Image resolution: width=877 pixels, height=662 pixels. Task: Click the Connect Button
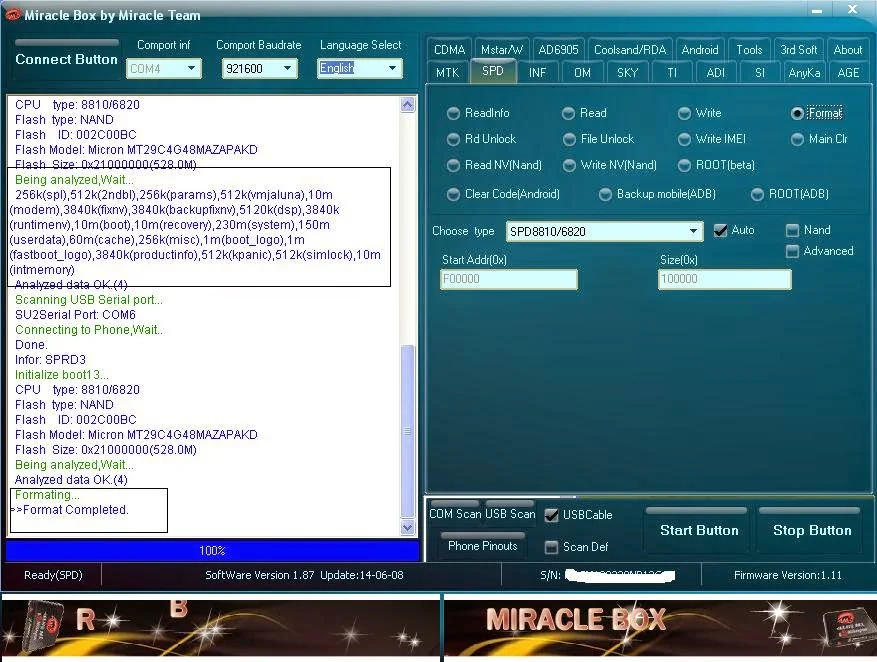66,59
